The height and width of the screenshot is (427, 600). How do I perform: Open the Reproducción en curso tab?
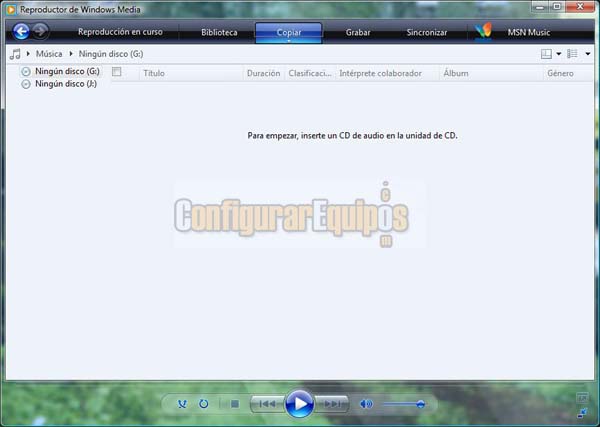pyautogui.click(x=120, y=32)
